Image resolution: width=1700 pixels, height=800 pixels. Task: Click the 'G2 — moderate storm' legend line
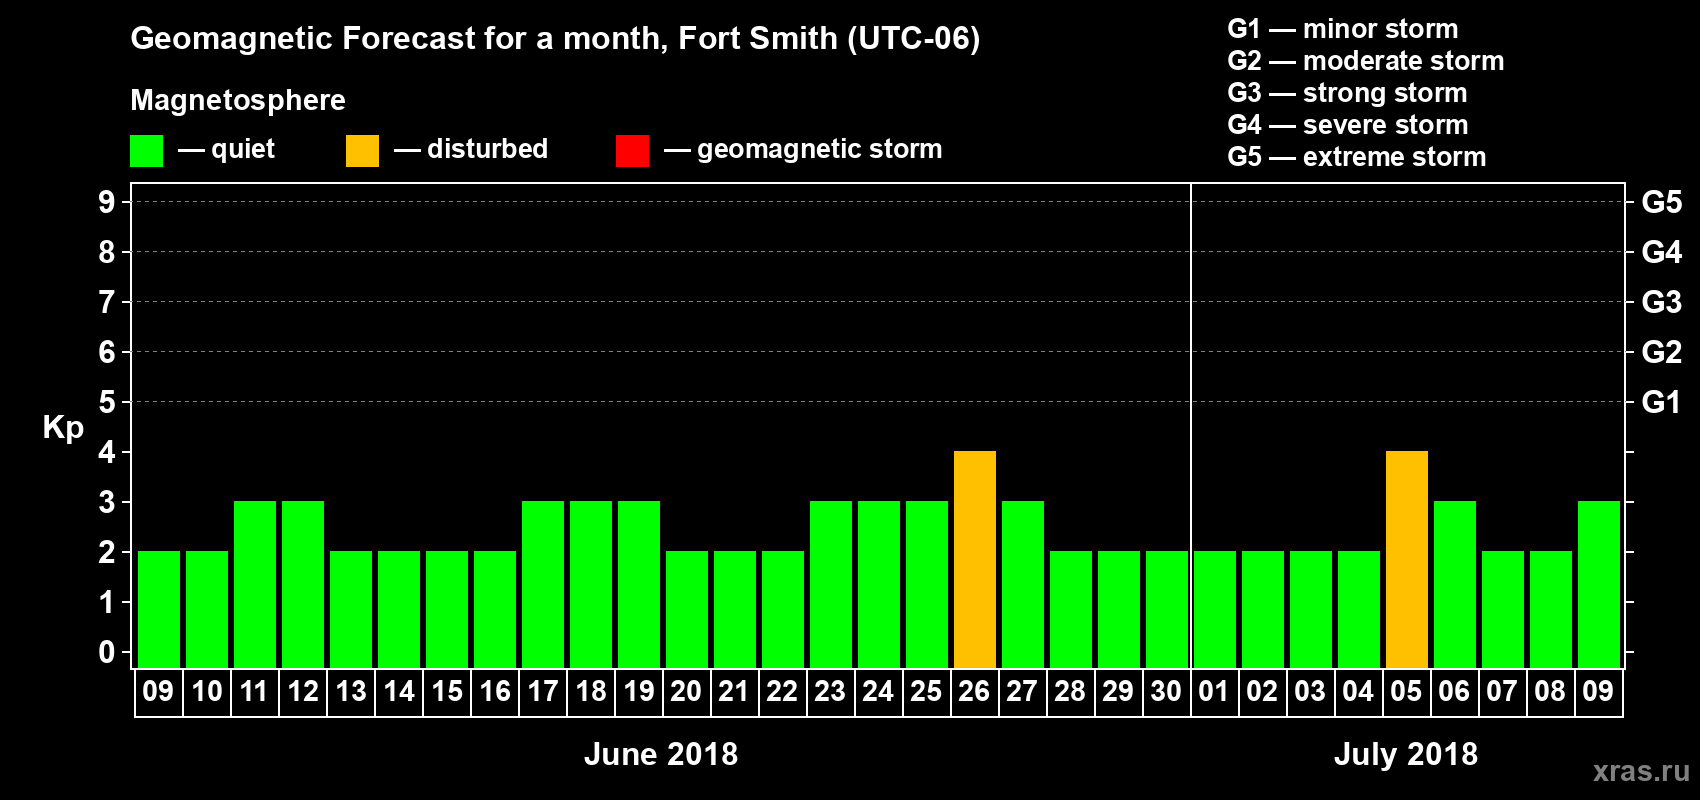click(1366, 61)
